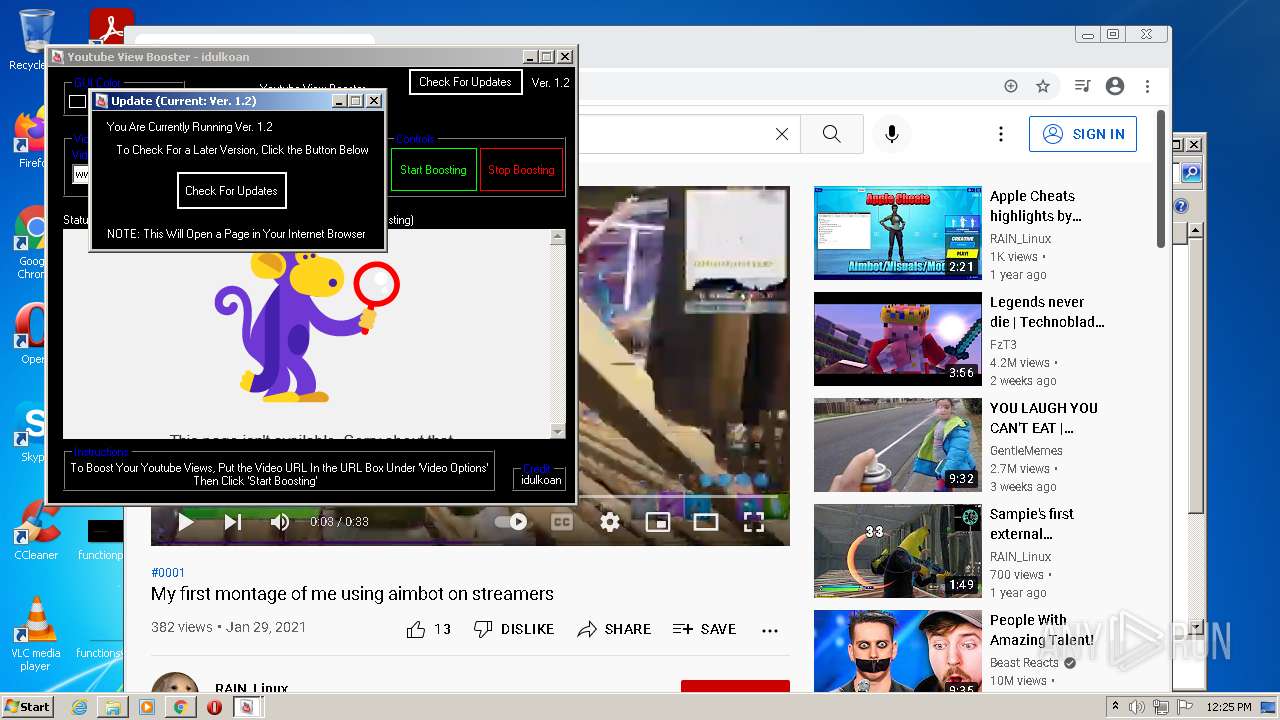The width and height of the screenshot is (1280, 720).
Task: Open Chrome from the taskbar
Action: 180,707
